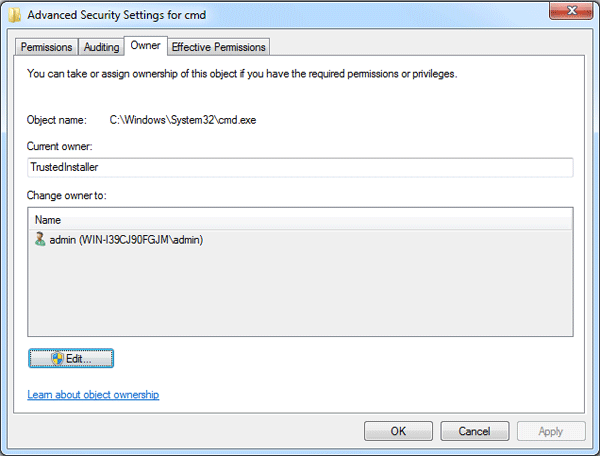Image resolution: width=600 pixels, height=456 pixels.
Task: Click the UAC shield icon on Edit
Action: [x=57, y=358]
